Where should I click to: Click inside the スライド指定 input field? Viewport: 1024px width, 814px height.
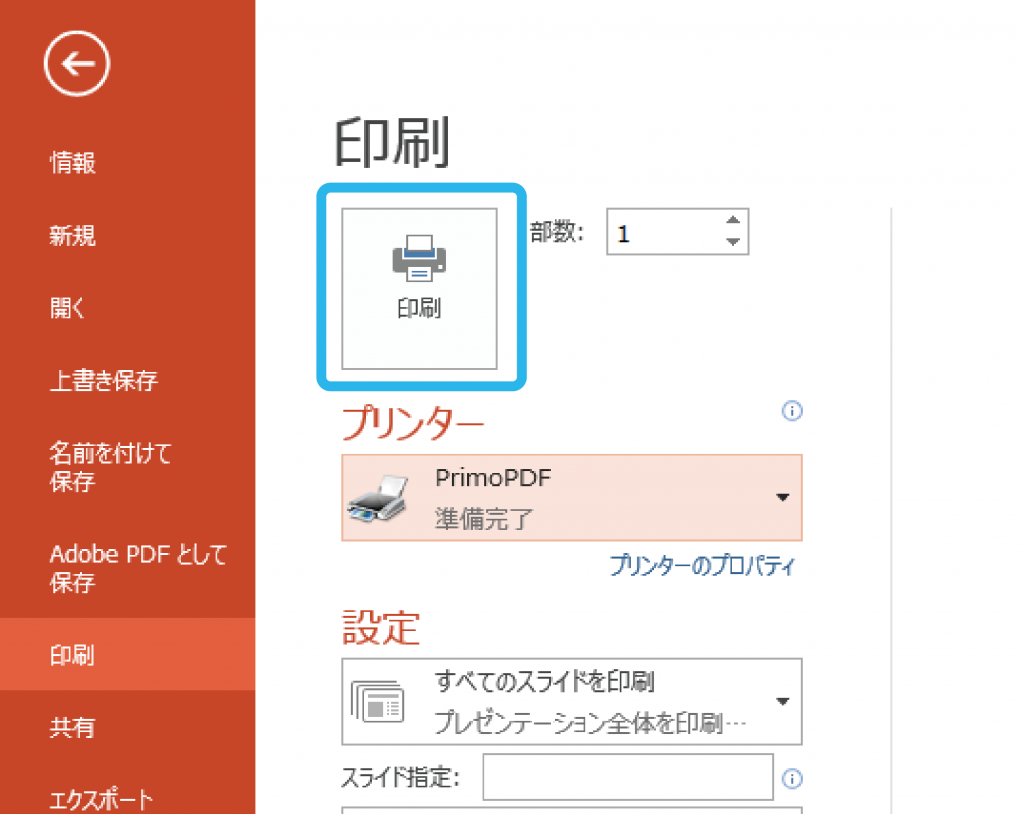pos(628,778)
